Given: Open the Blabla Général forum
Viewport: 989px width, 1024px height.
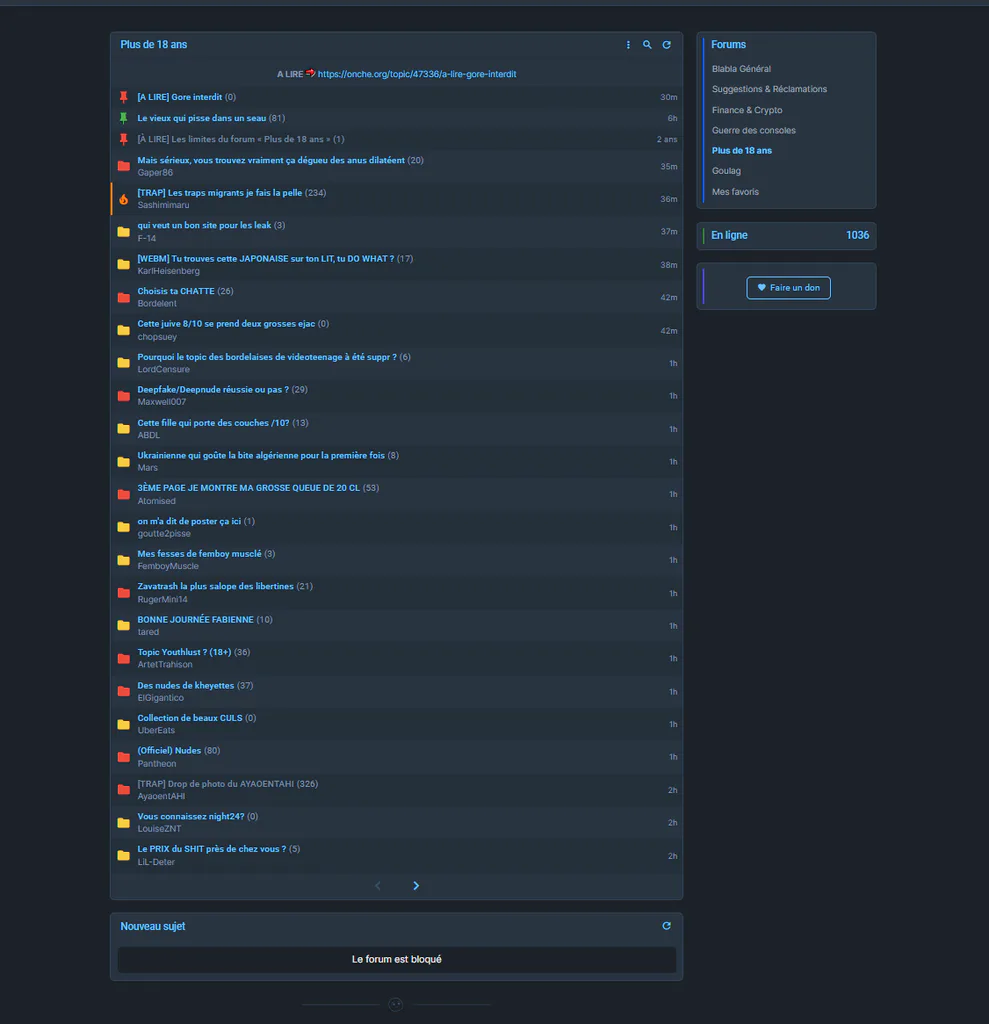Looking at the screenshot, I should tap(741, 69).
